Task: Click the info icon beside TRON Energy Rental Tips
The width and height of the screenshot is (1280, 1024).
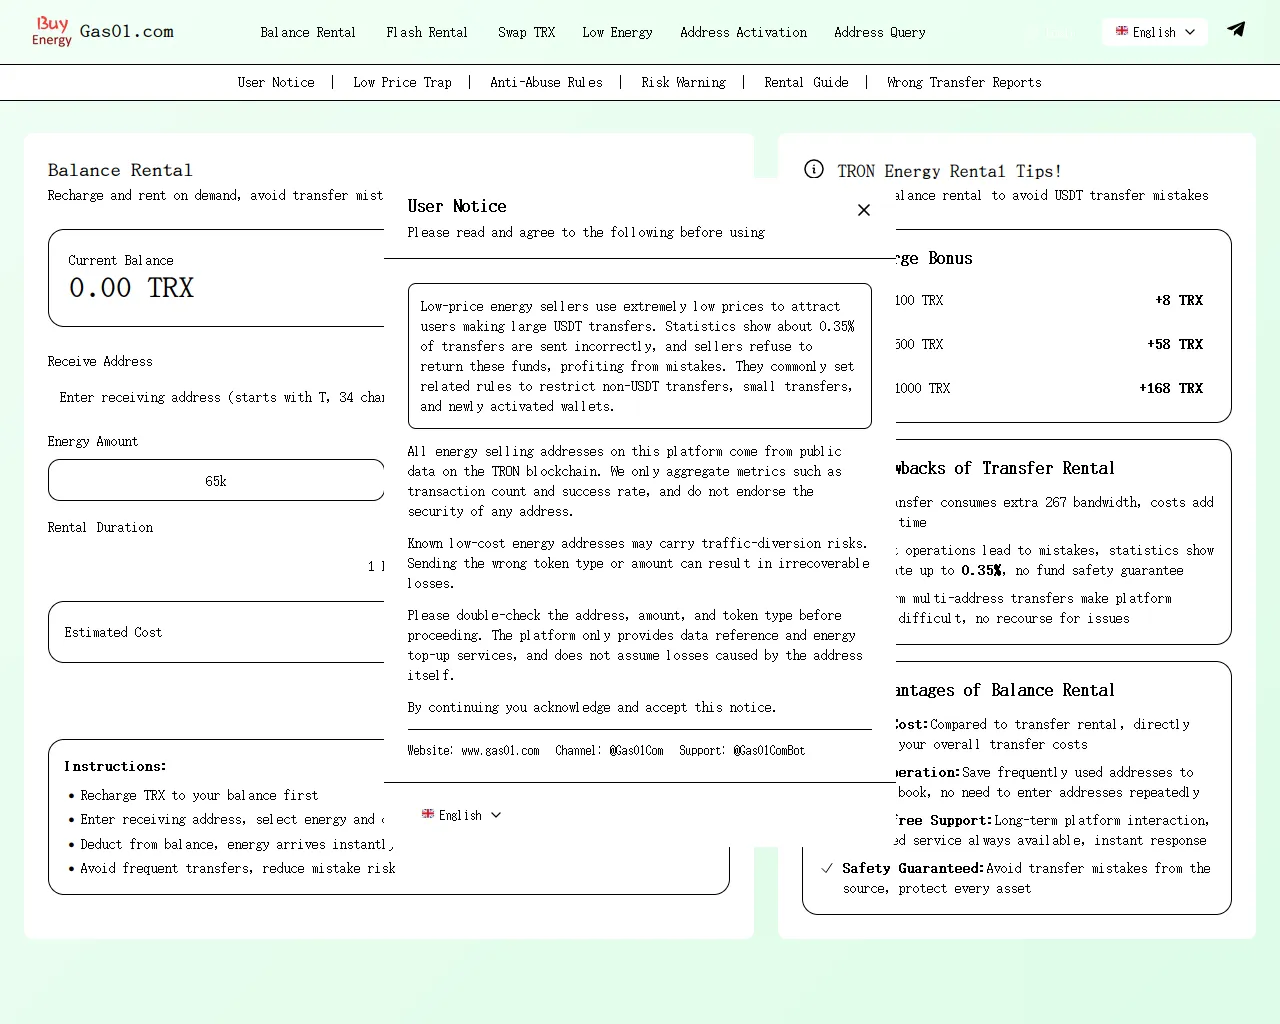Action: coord(814,170)
